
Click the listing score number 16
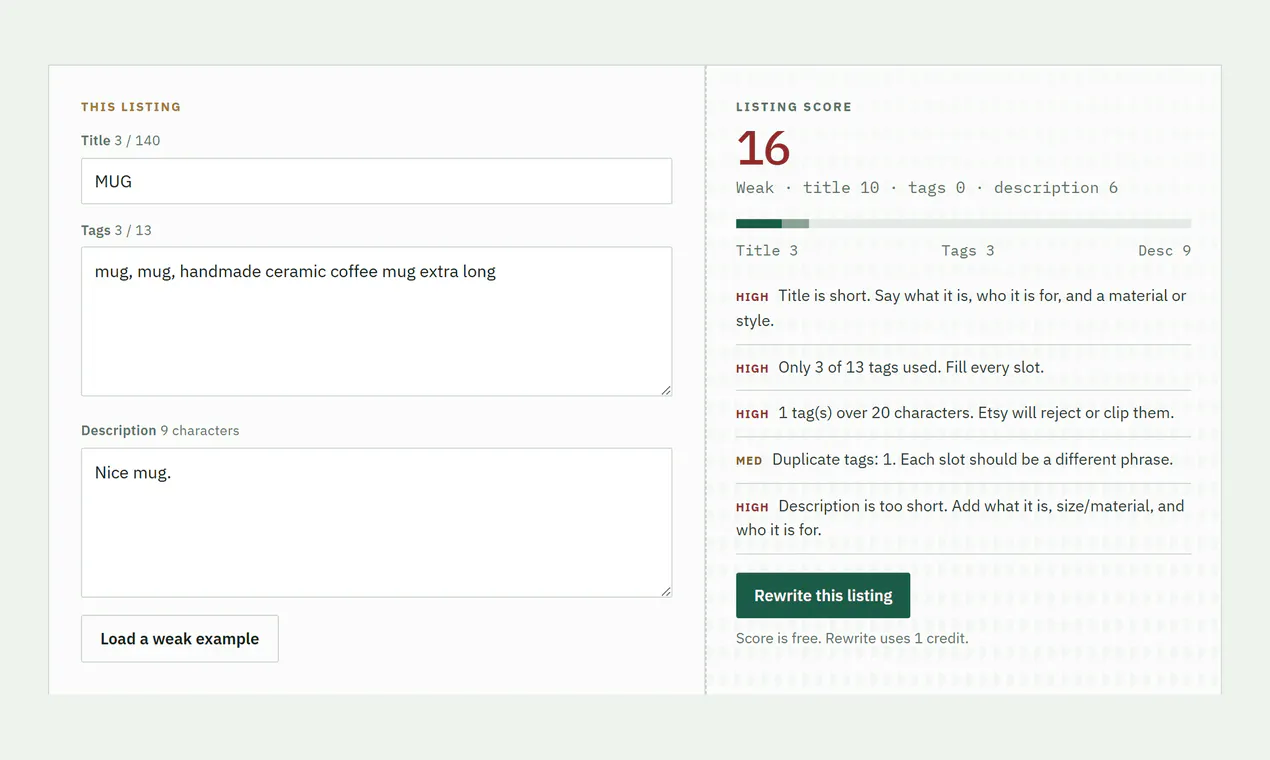763,149
